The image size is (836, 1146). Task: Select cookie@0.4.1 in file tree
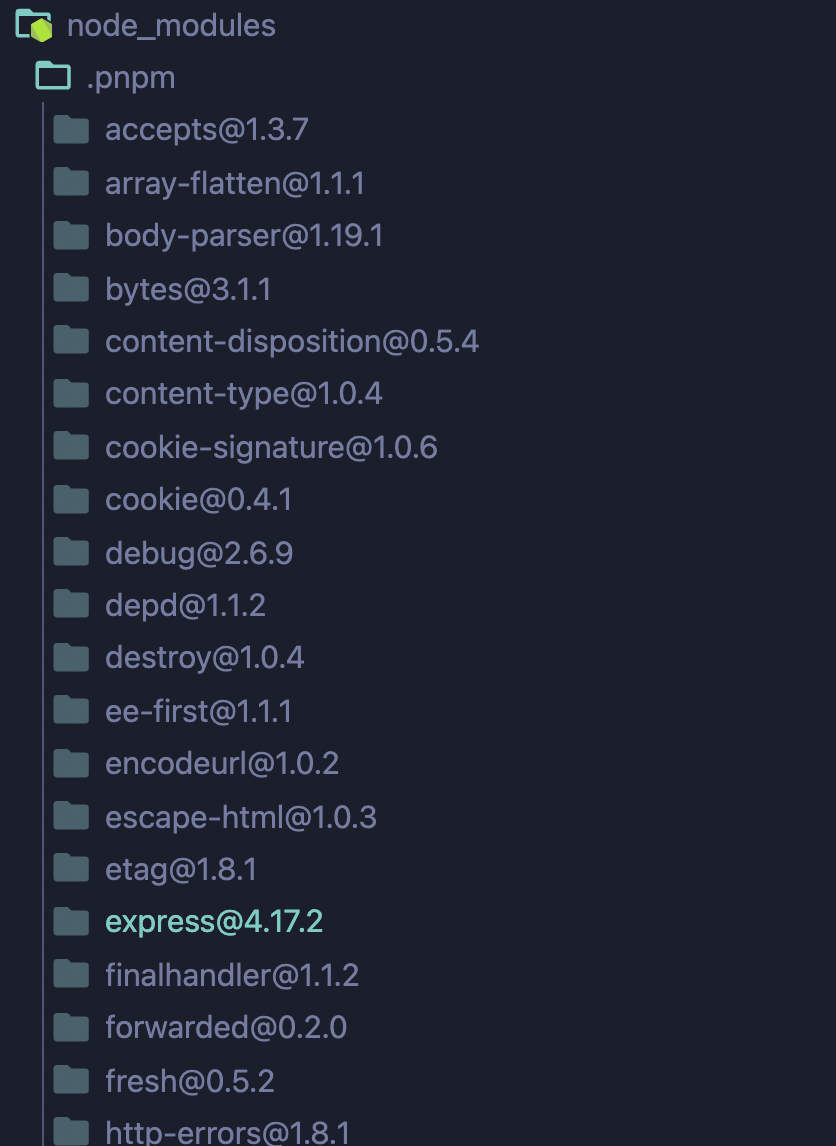(x=198, y=500)
